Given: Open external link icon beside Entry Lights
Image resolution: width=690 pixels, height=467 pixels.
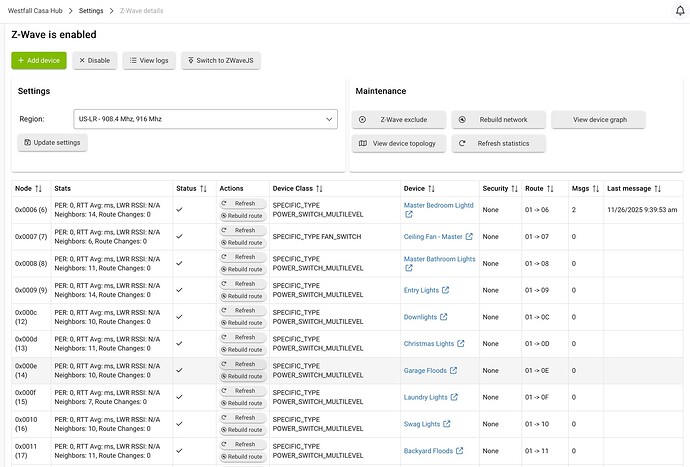Looking at the screenshot, I should [x=445, y=291].
